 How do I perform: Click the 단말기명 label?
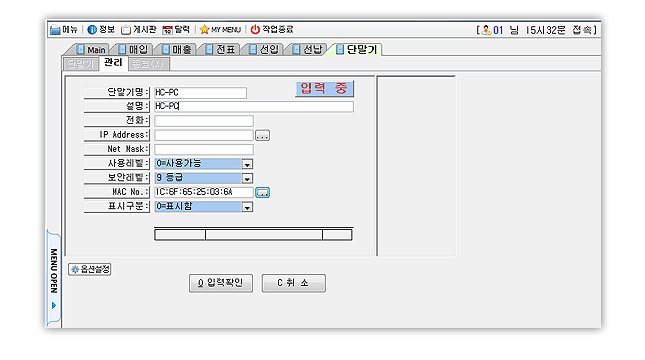click(116, 93)
